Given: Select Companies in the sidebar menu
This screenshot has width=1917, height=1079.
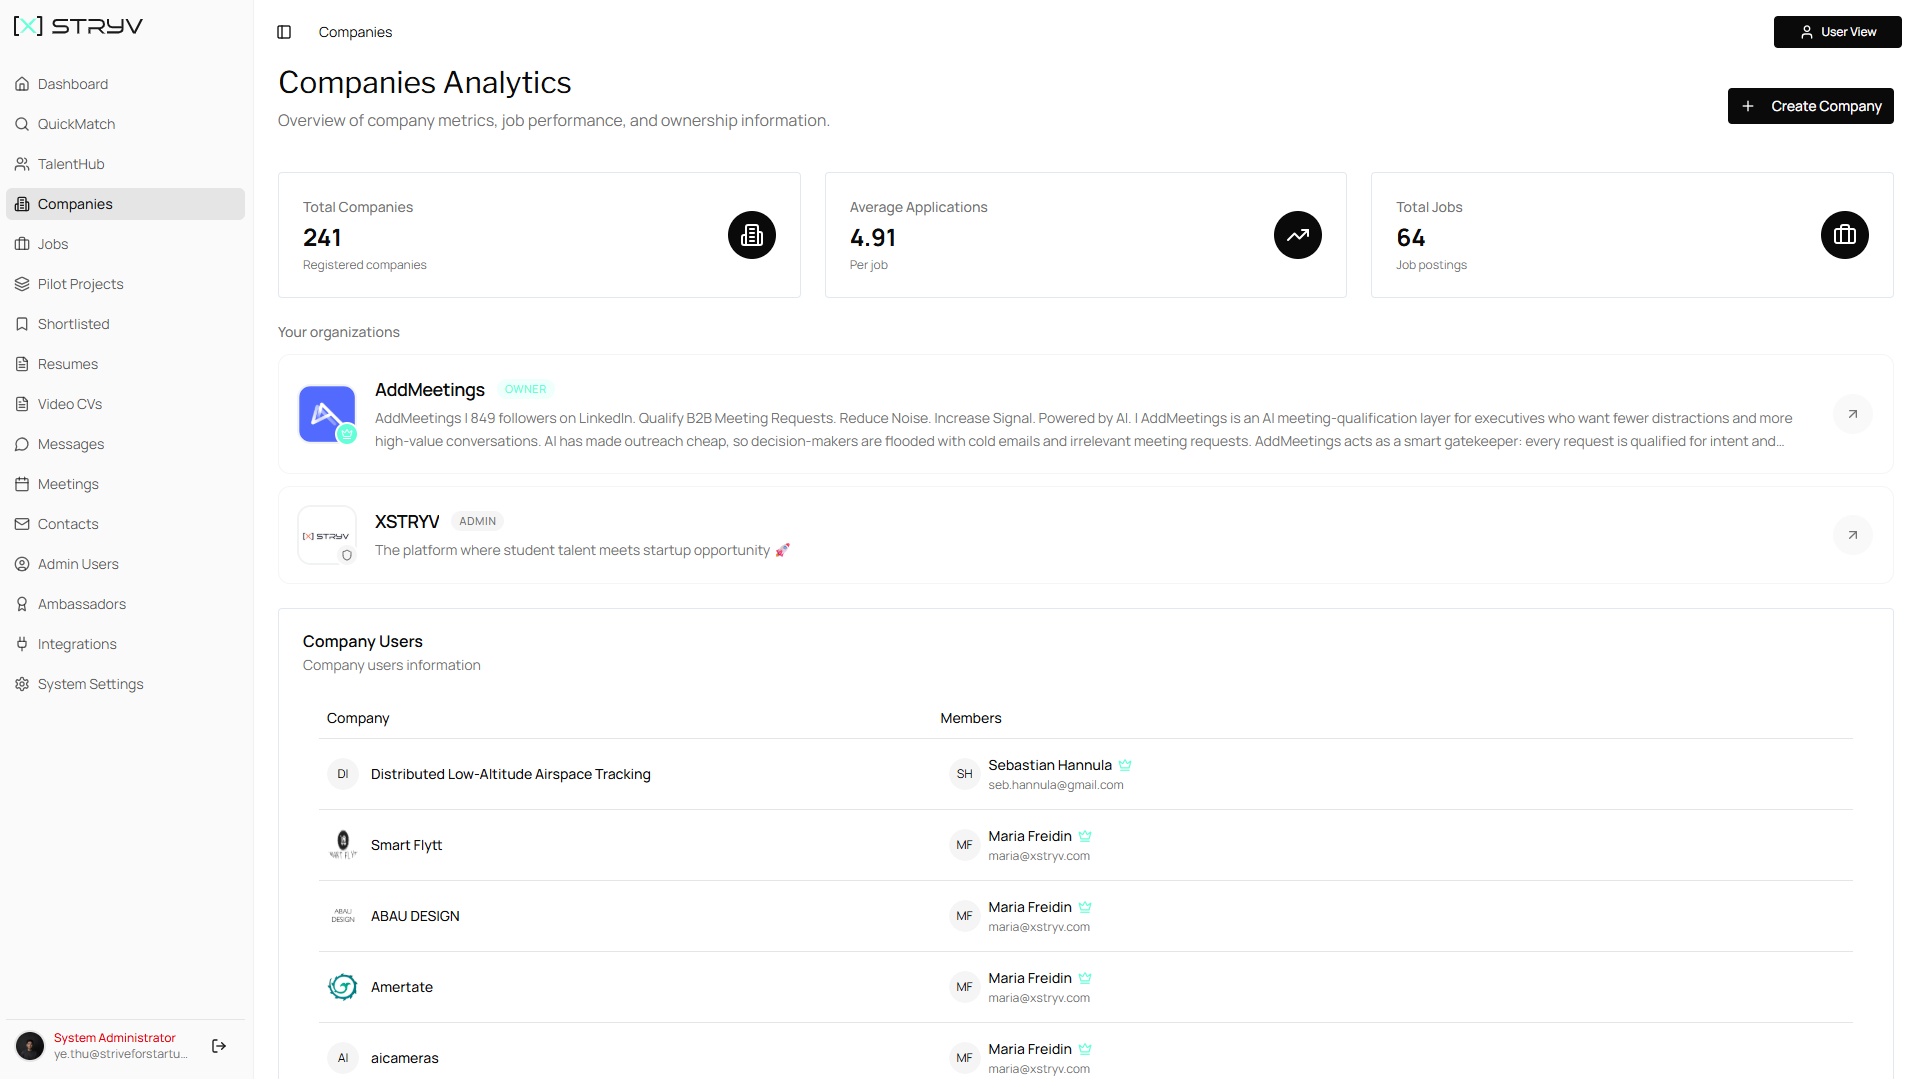Looking at the screenshot, I should 125,204.
